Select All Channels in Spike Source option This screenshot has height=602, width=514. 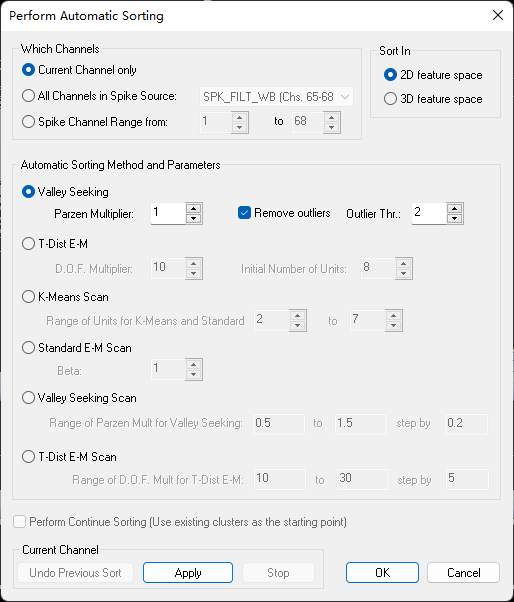tap(28, 96)
